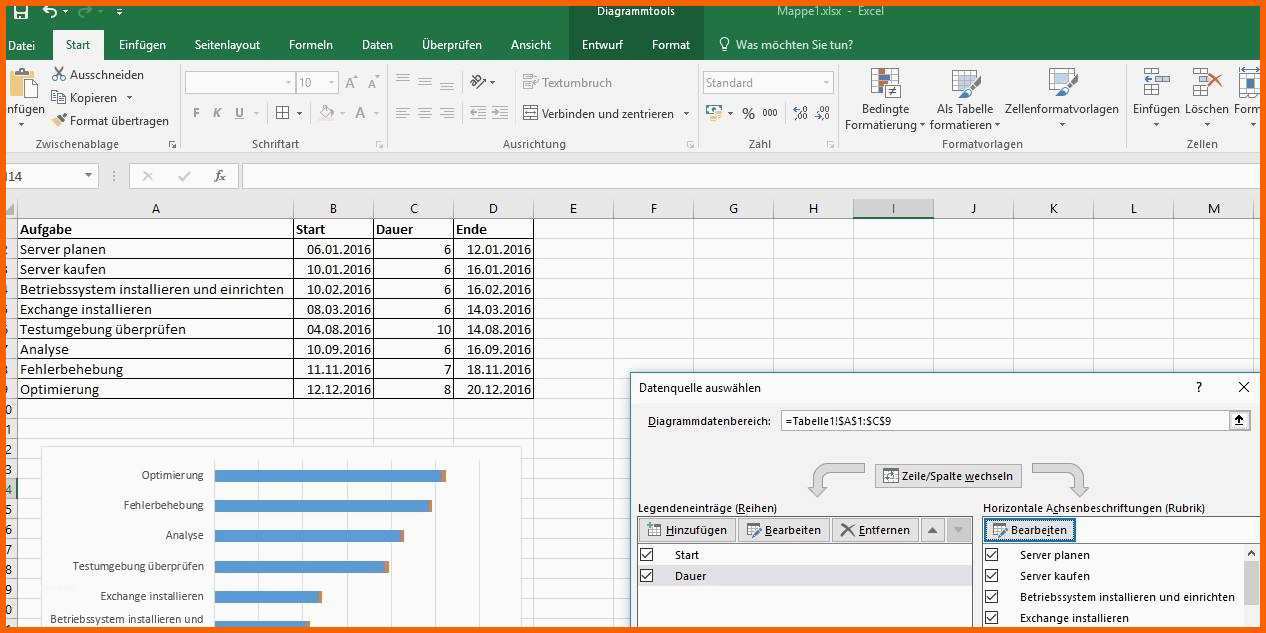Decrease the cell indent
The height and width of the screenshot is (633, 1266).
point(477,114)
